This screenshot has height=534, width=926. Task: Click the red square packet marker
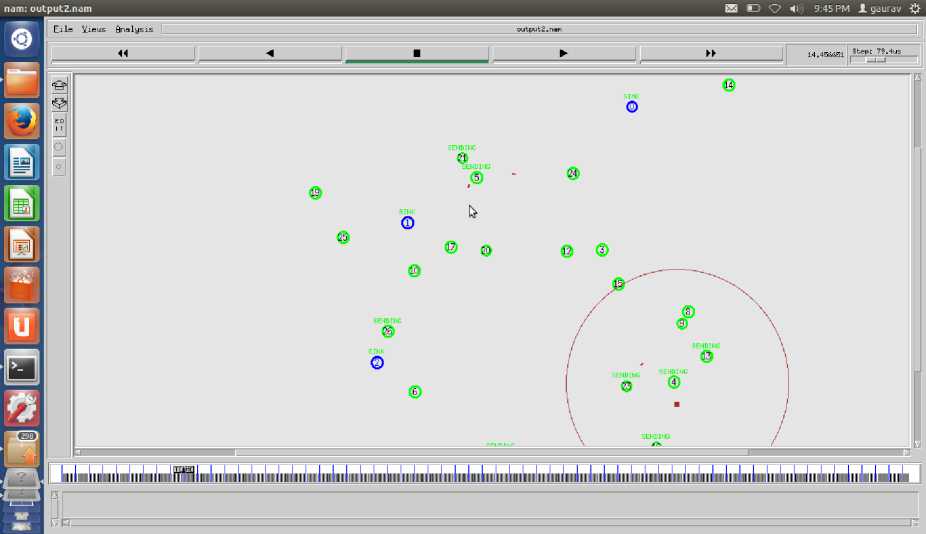pyautogui.click(x=677, y=405)
